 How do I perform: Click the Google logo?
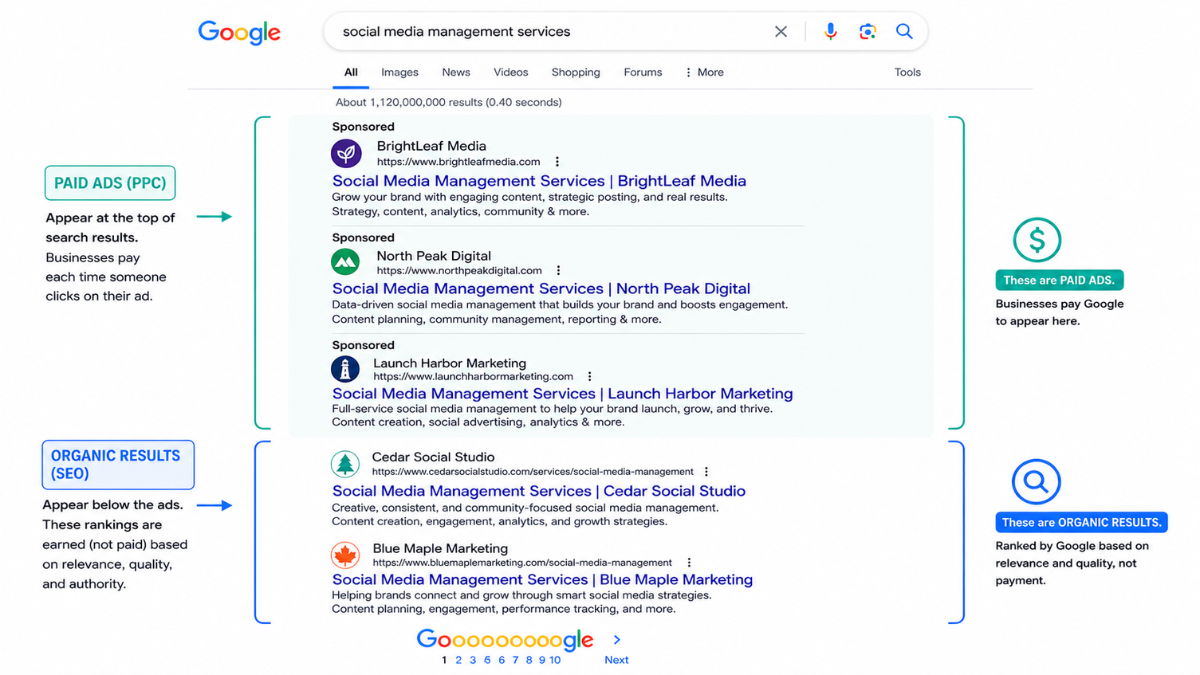click(x=239, y=32)
